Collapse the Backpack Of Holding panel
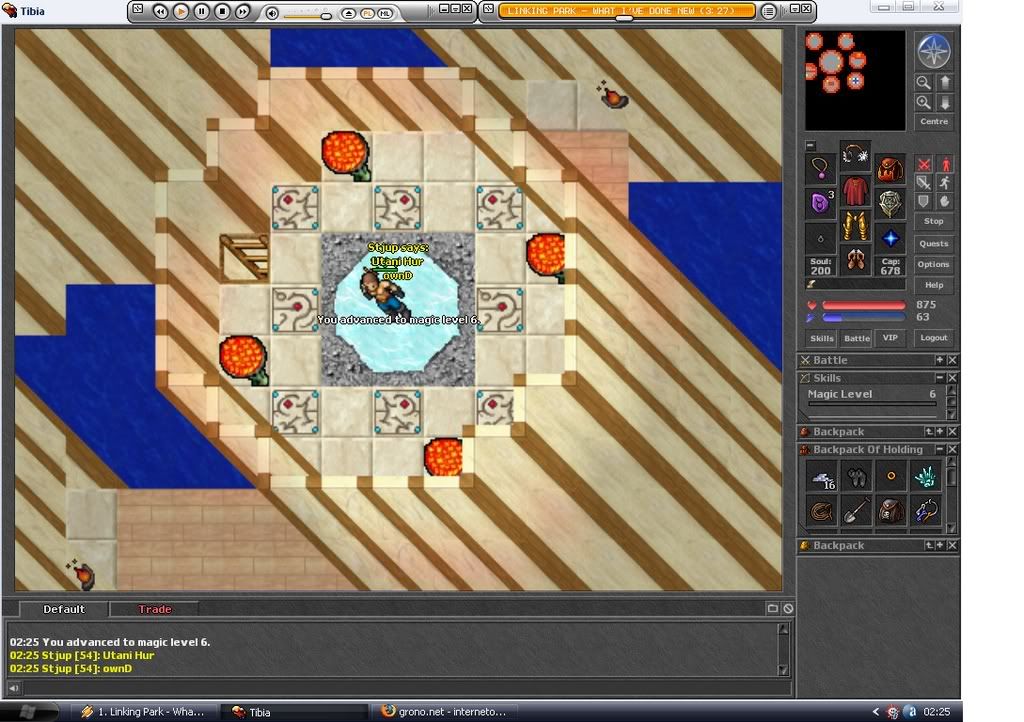 click(940, 449)
